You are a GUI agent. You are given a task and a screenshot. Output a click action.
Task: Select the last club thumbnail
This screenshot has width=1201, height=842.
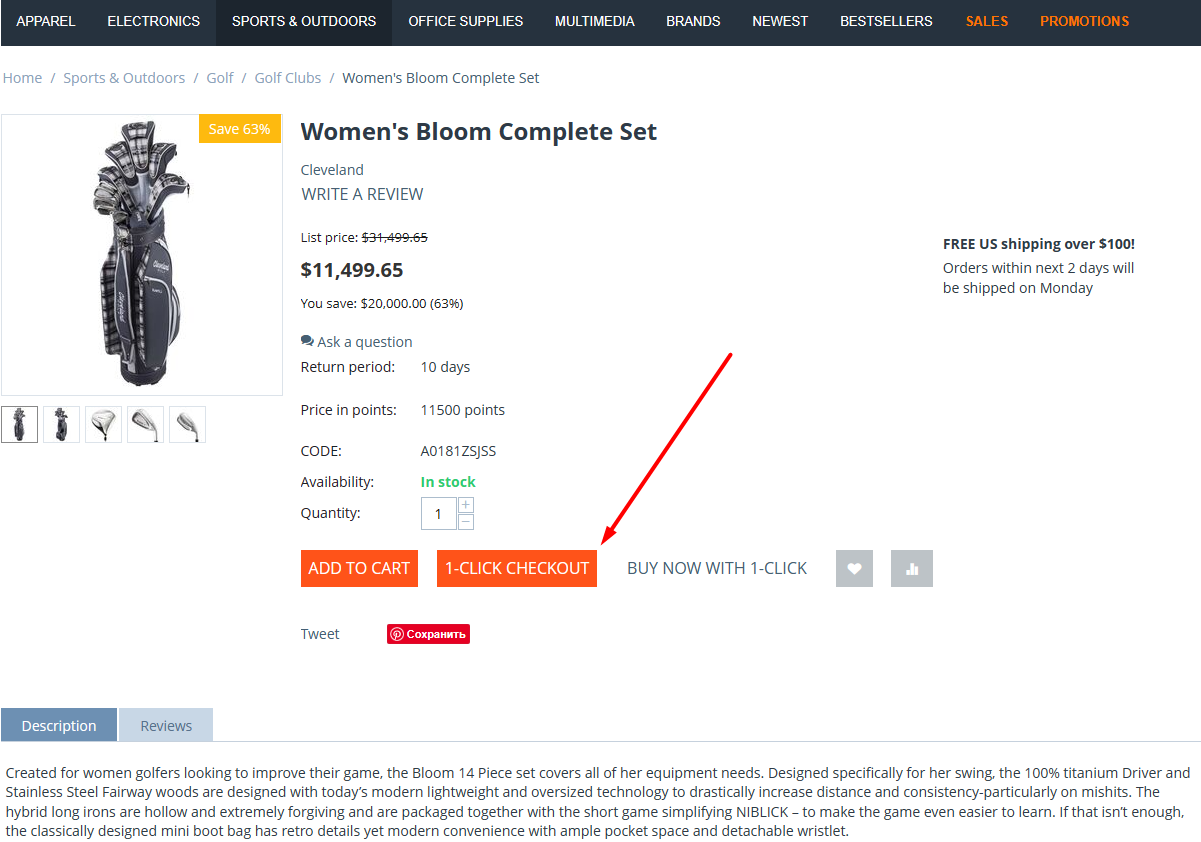[x=187, y=424]
